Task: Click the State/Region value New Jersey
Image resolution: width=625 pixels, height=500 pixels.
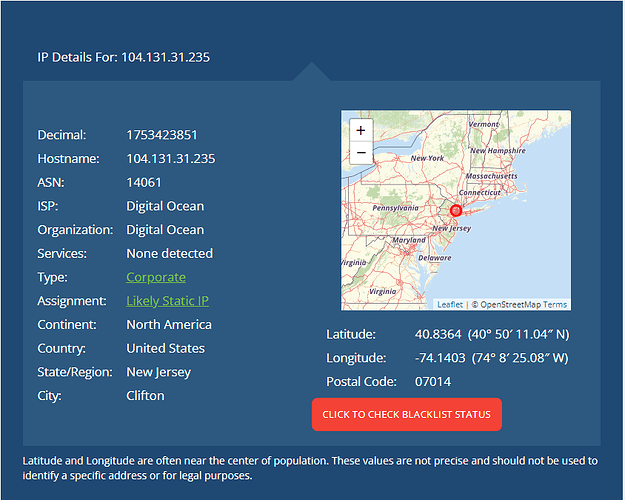Action: tap(159, 372)
